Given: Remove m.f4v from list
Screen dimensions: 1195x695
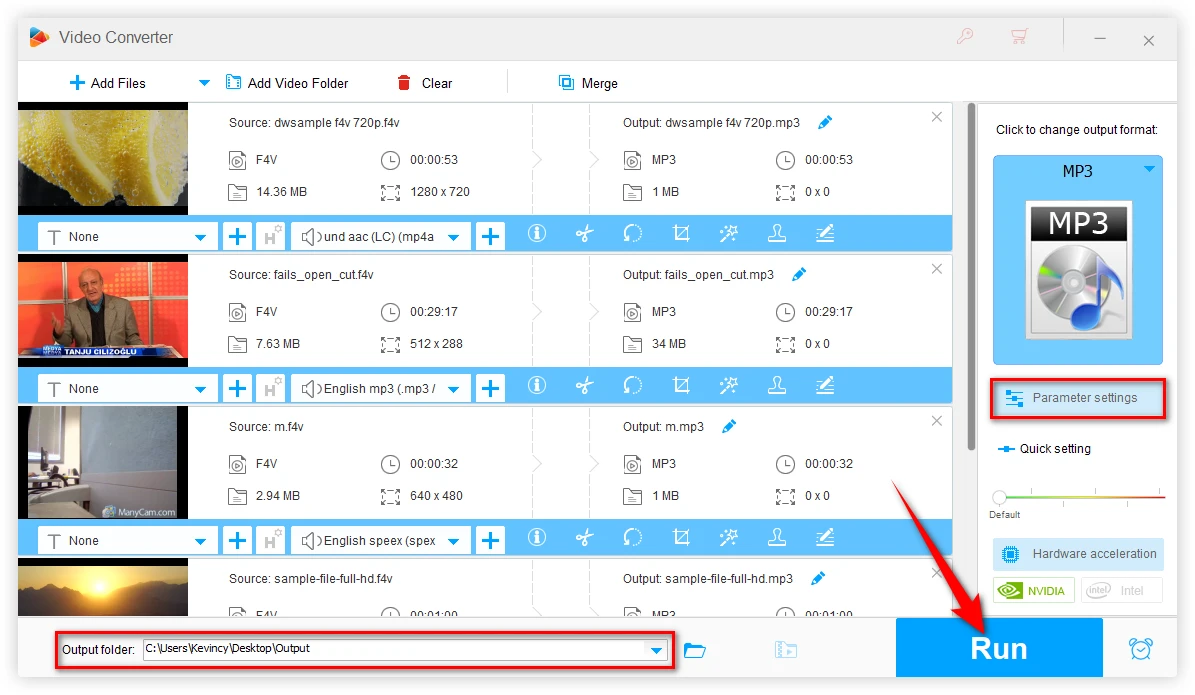Looking at the screenshot, I should [x=937, y=421].
